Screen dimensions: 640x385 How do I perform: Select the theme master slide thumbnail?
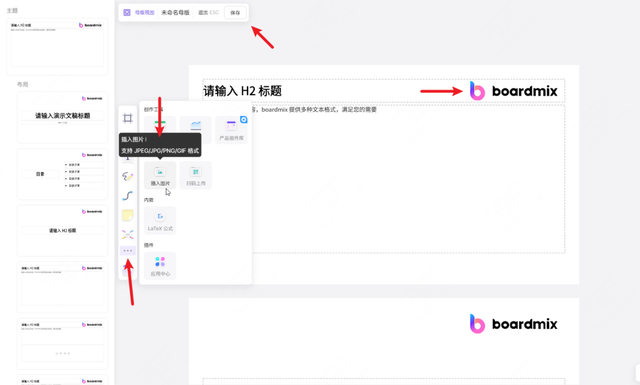tap(57, 47)
